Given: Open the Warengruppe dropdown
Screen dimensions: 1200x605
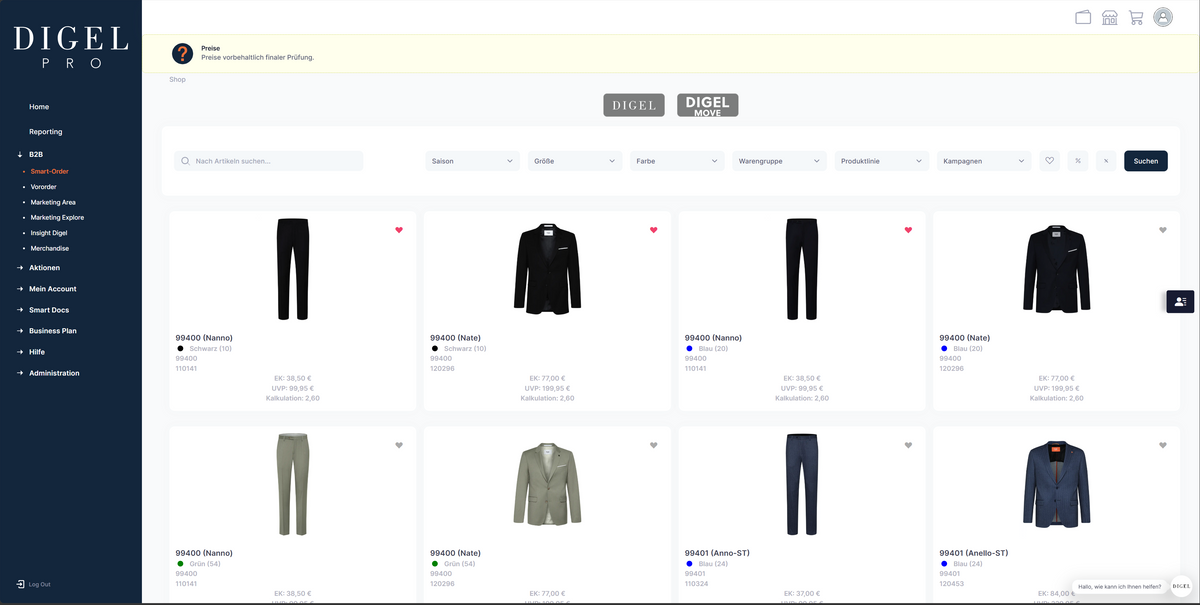Looking at the screenshot, I should point(779,161).
